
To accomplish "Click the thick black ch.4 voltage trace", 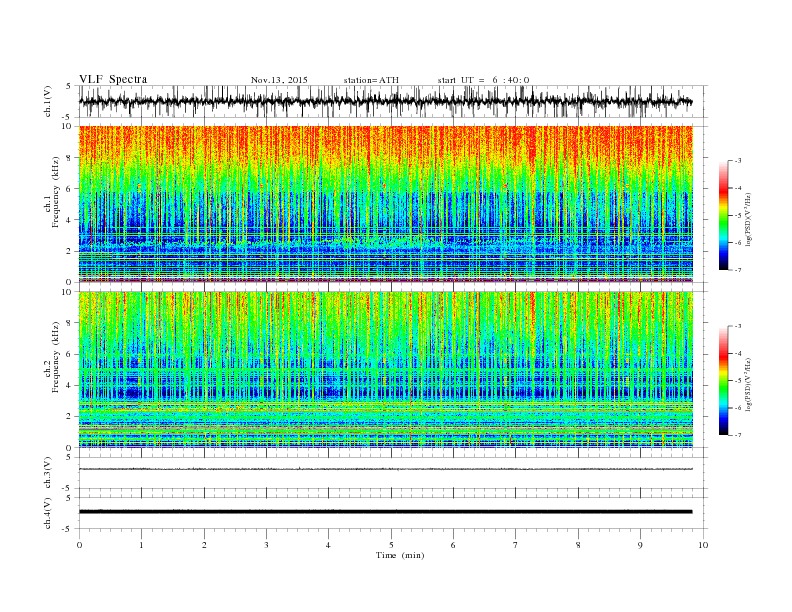I will click(x=385, y=512).
